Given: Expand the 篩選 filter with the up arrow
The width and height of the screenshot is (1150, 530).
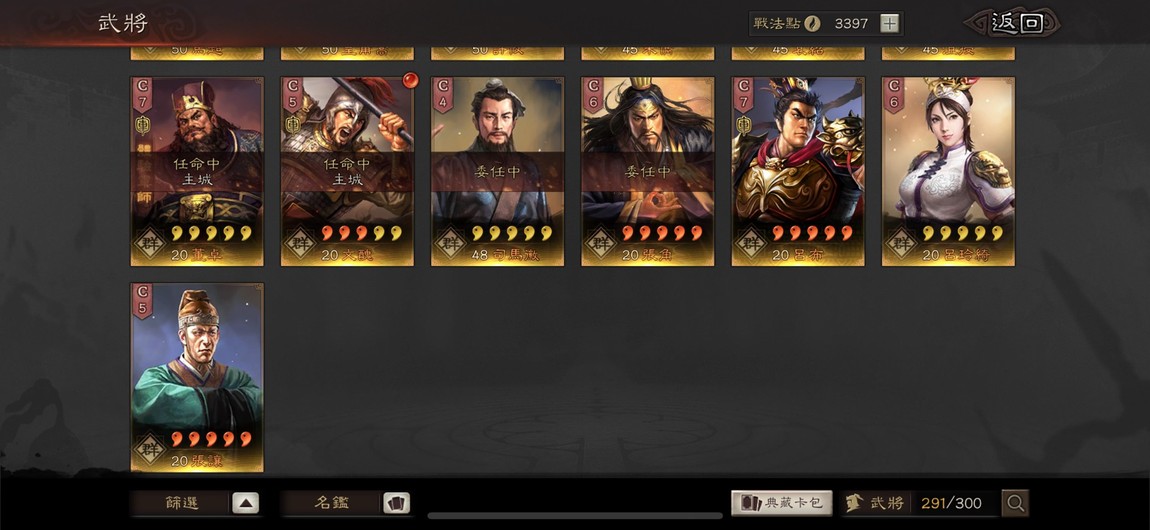Looking at the screenshot, I should (246, 503).
